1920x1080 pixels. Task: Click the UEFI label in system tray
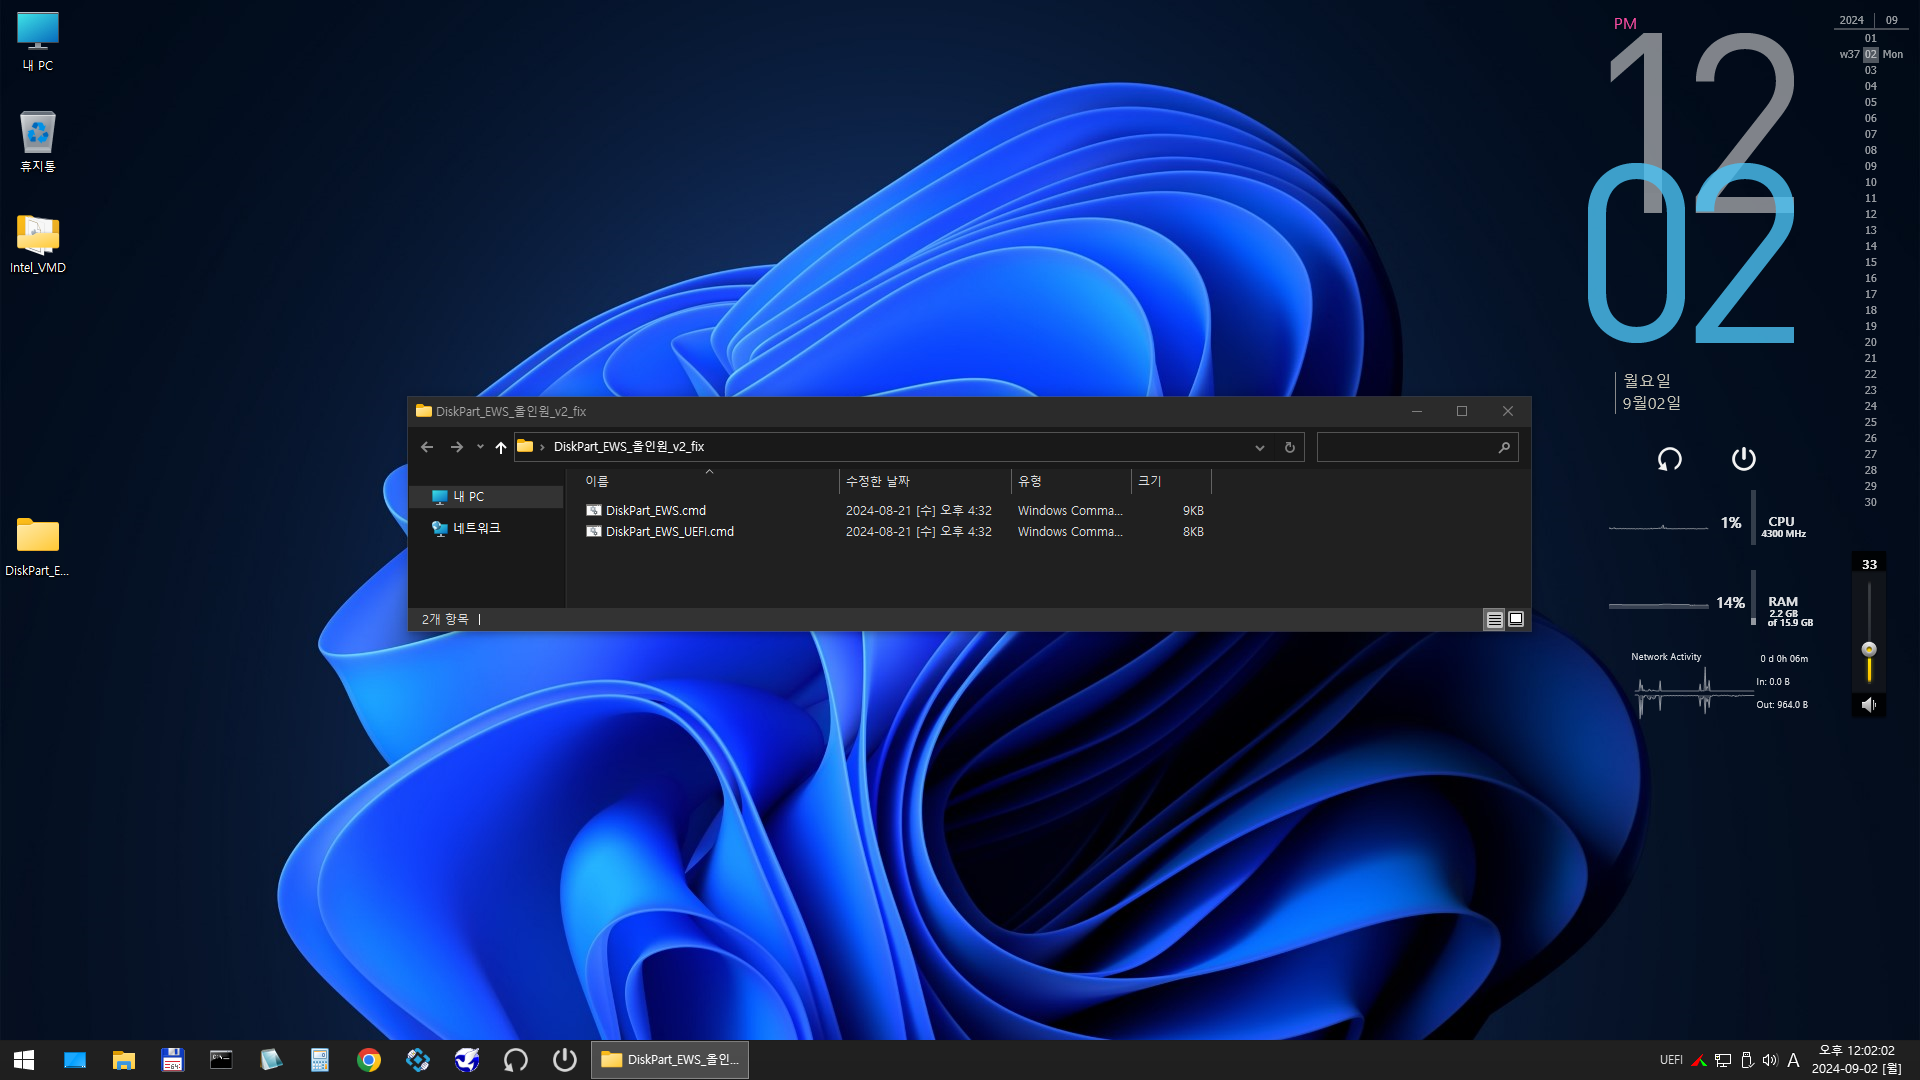coord(1671,1060)
